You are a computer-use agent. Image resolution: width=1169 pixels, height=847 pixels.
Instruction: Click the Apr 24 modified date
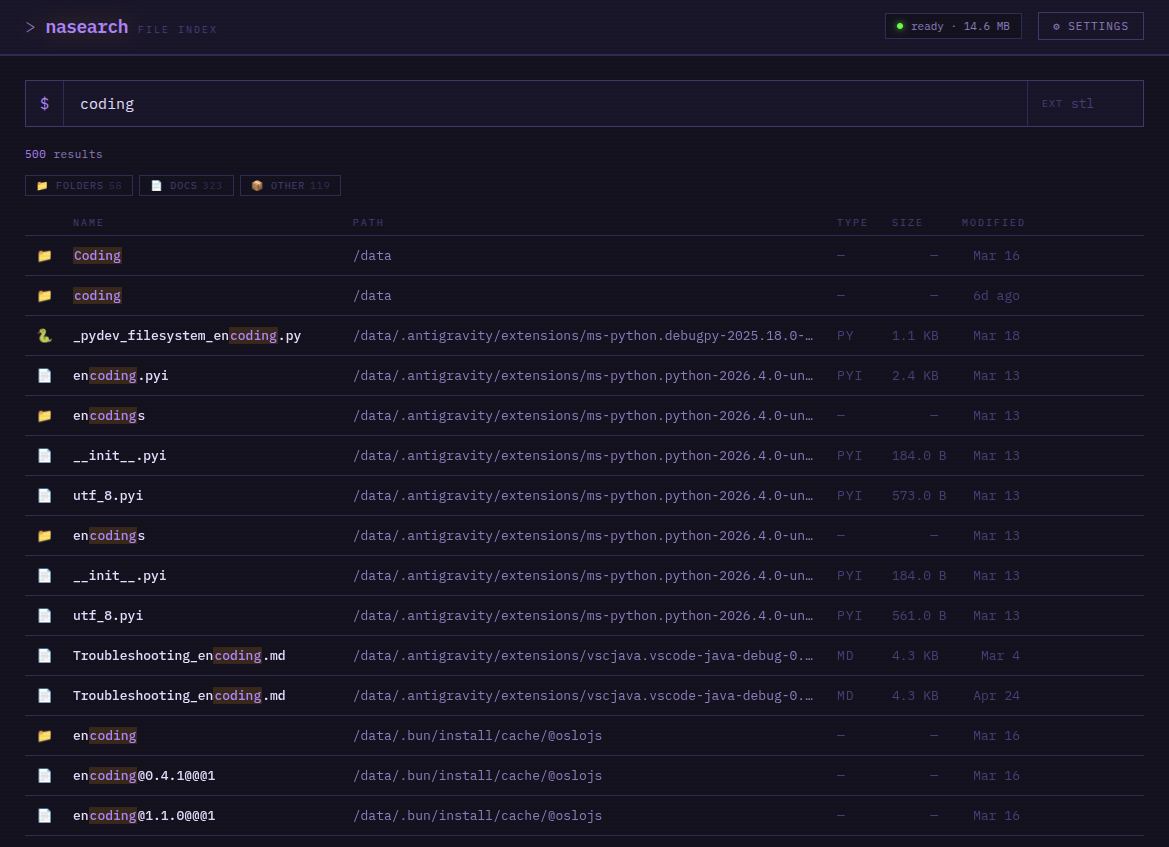tap(996, 696)
